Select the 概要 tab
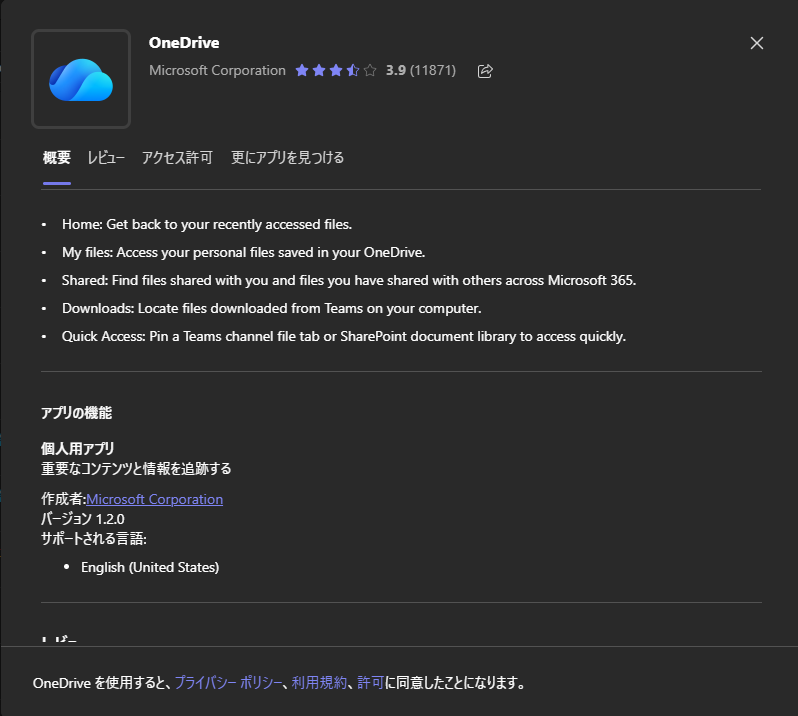This screenshot has height=716, width=798. click(x=56, y=158)
